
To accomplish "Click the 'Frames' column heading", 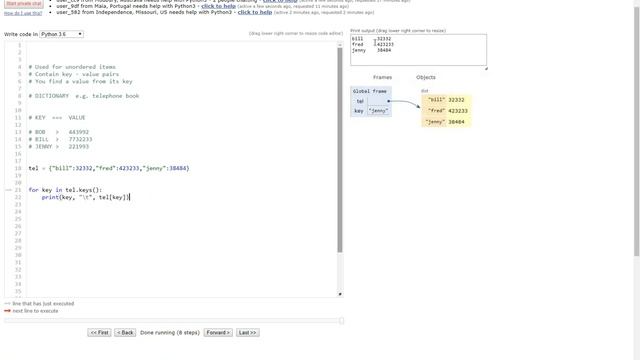I will tap(382, 77).
